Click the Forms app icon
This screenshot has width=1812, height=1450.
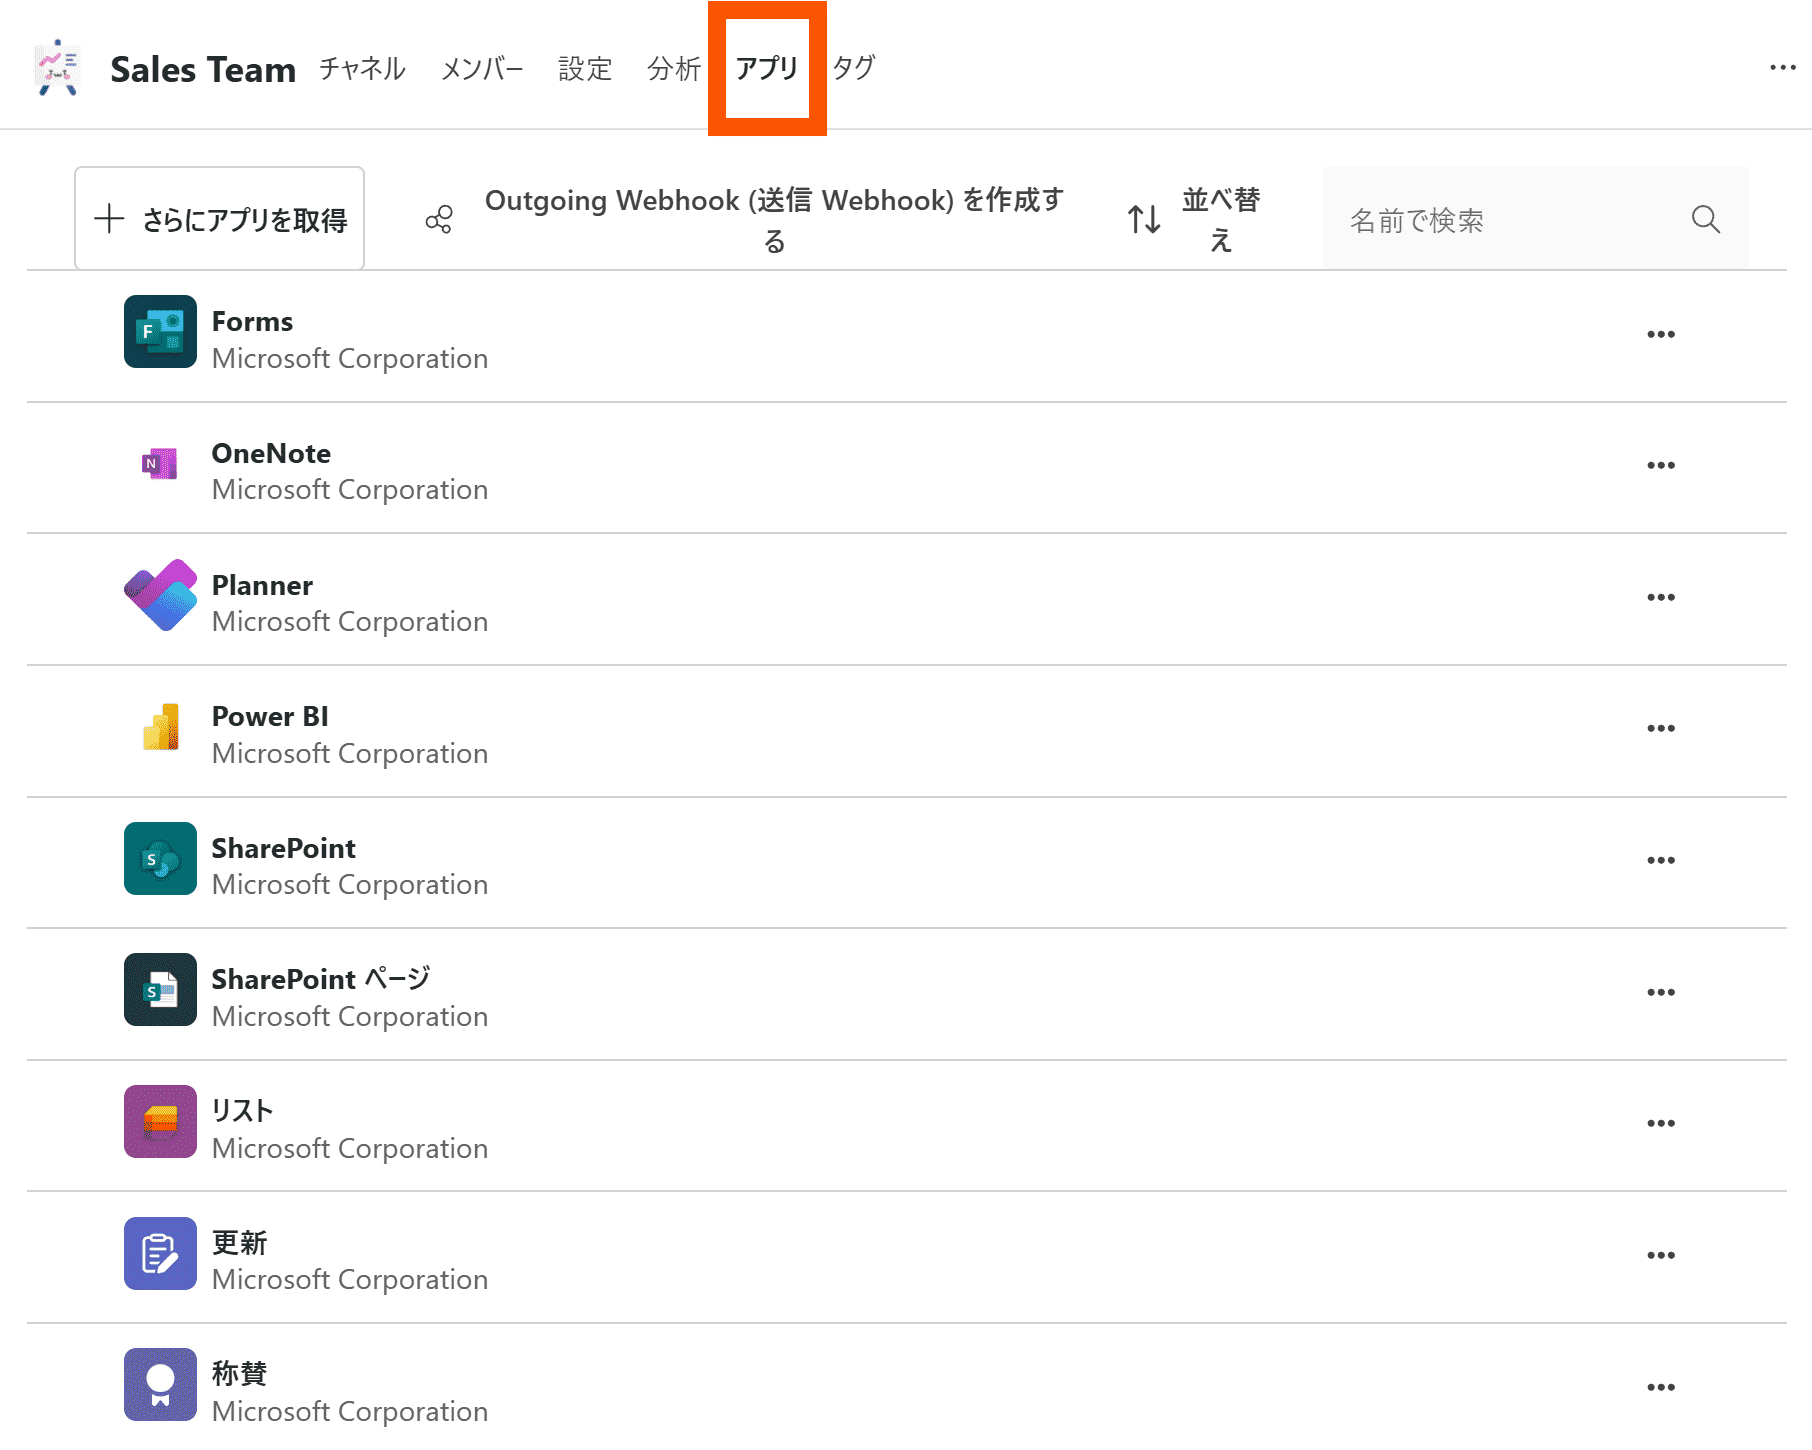point(160,332)
